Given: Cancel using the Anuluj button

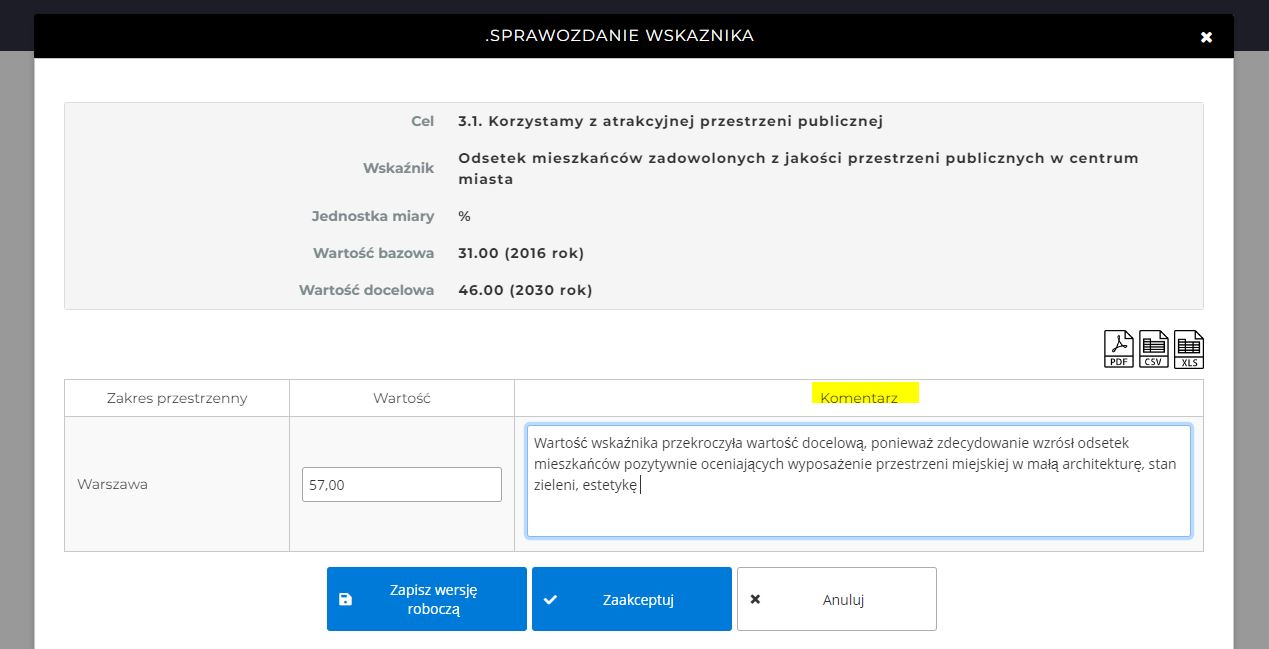Looking at the screenshot, I should click(x=837, y=599).
